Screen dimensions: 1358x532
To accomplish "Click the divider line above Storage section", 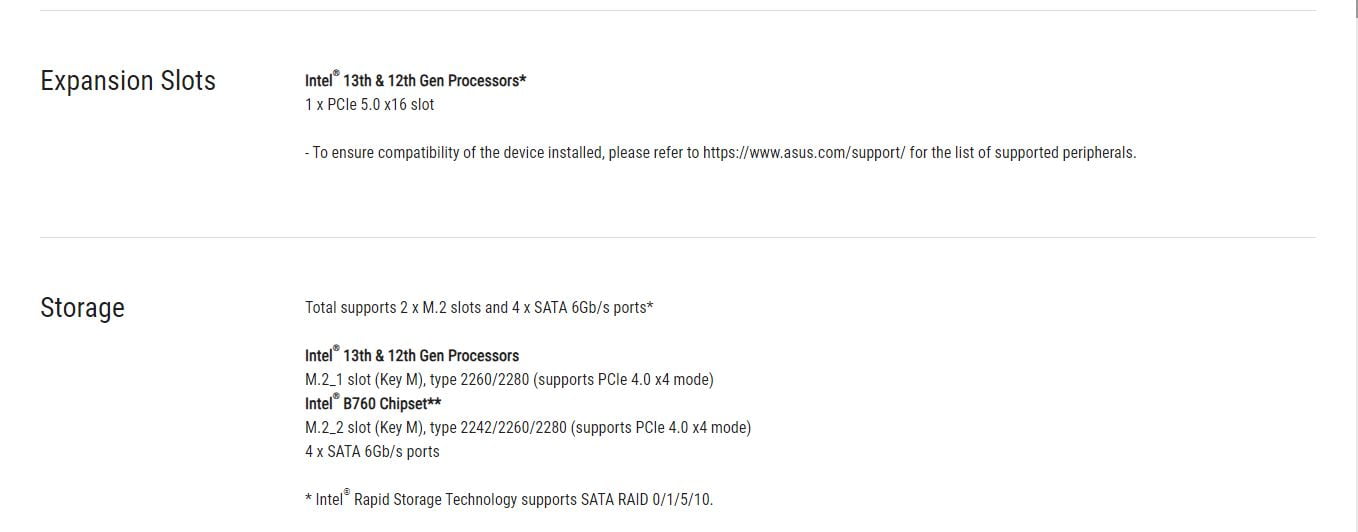I will coord(678,237).
